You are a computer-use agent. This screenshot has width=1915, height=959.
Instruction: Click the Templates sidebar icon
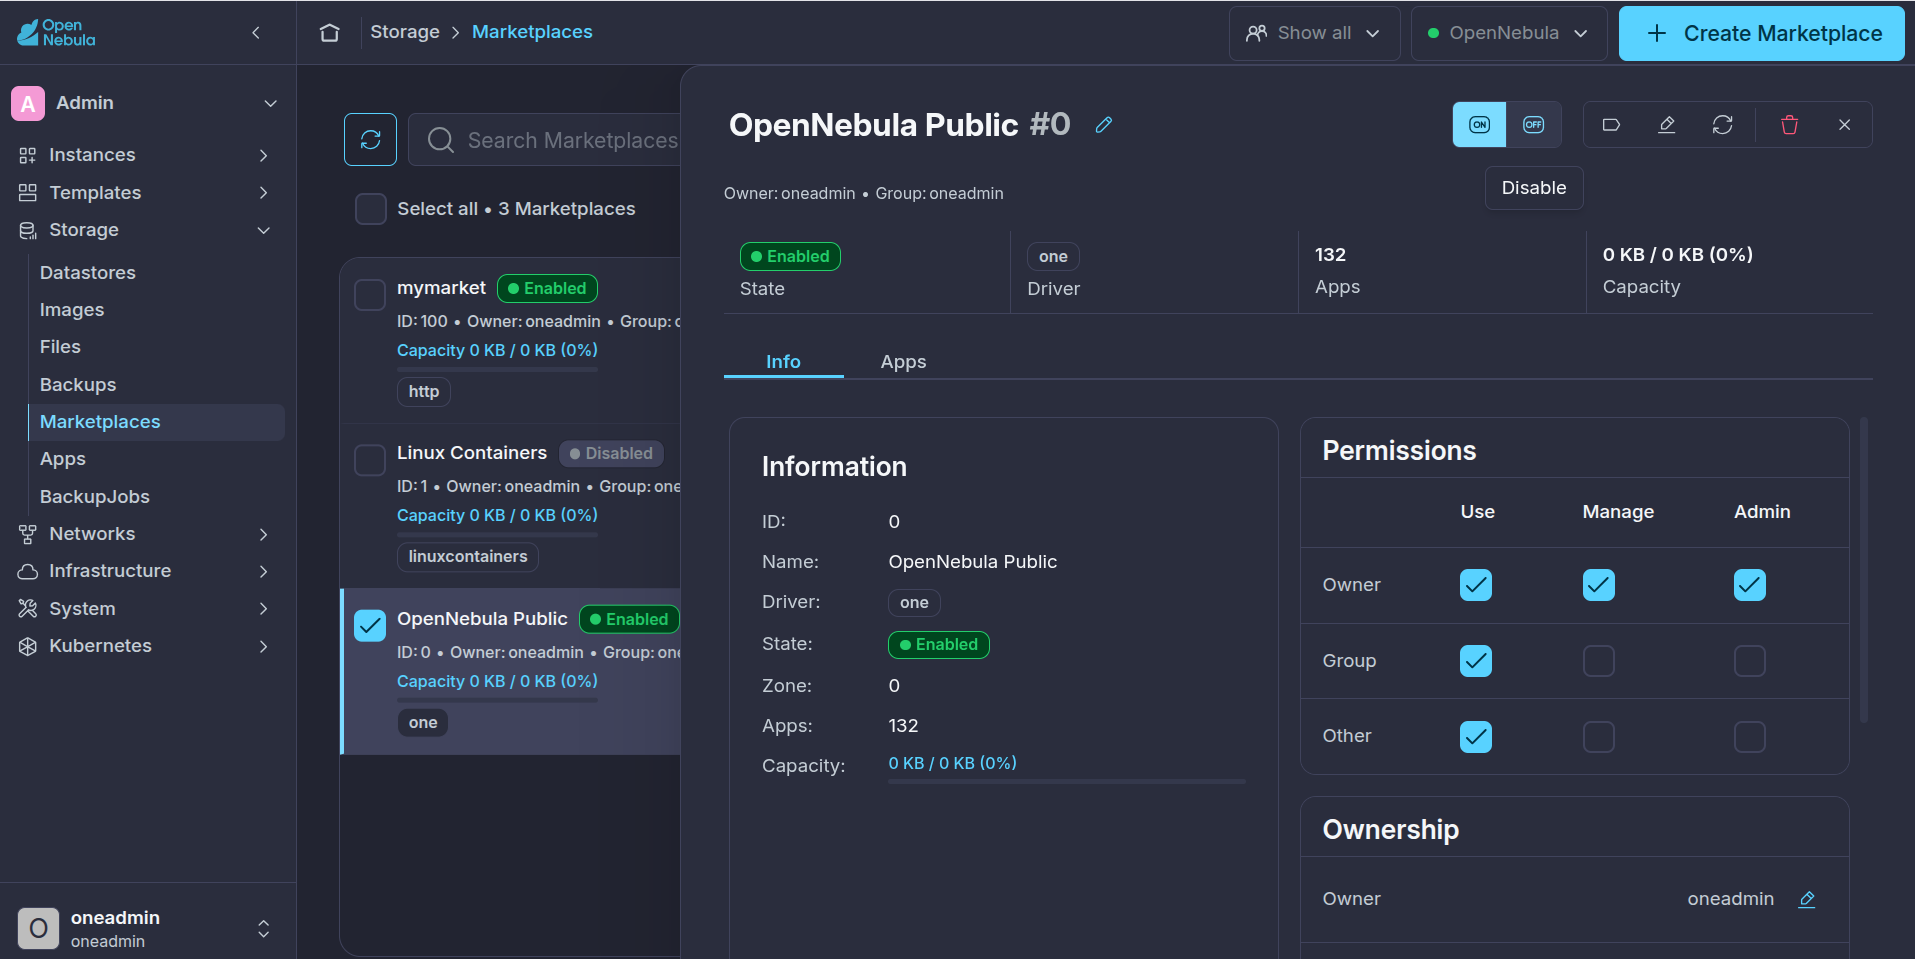[x=28, y=193]
